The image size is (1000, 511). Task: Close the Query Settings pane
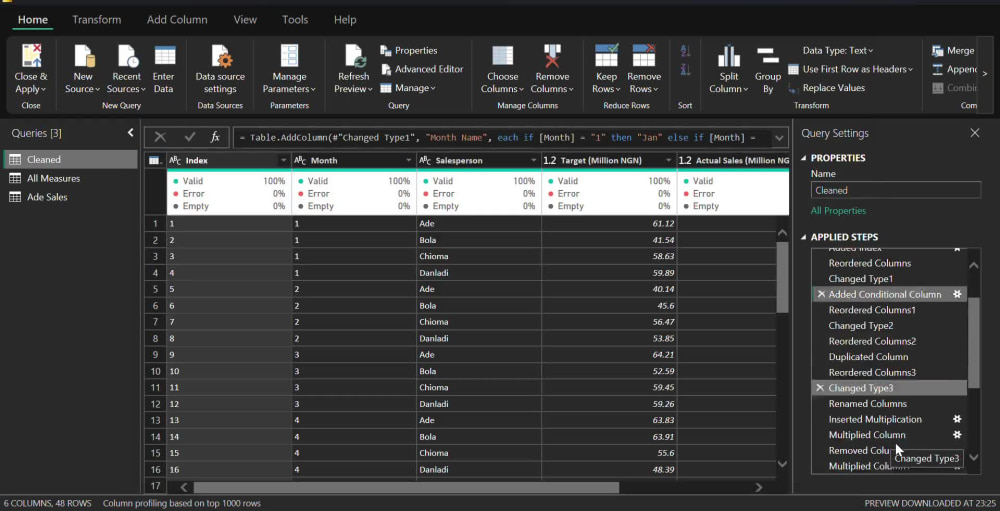(x=974, y=133)
